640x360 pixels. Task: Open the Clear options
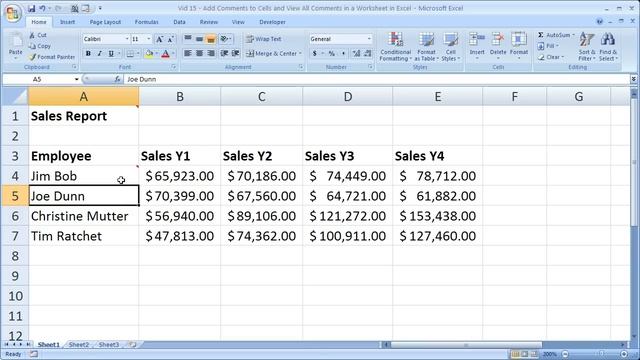(551, 57)
